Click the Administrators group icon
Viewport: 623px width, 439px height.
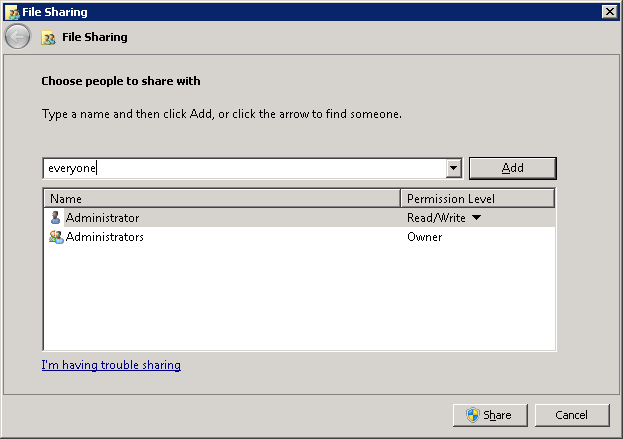(x=55, y=237)
